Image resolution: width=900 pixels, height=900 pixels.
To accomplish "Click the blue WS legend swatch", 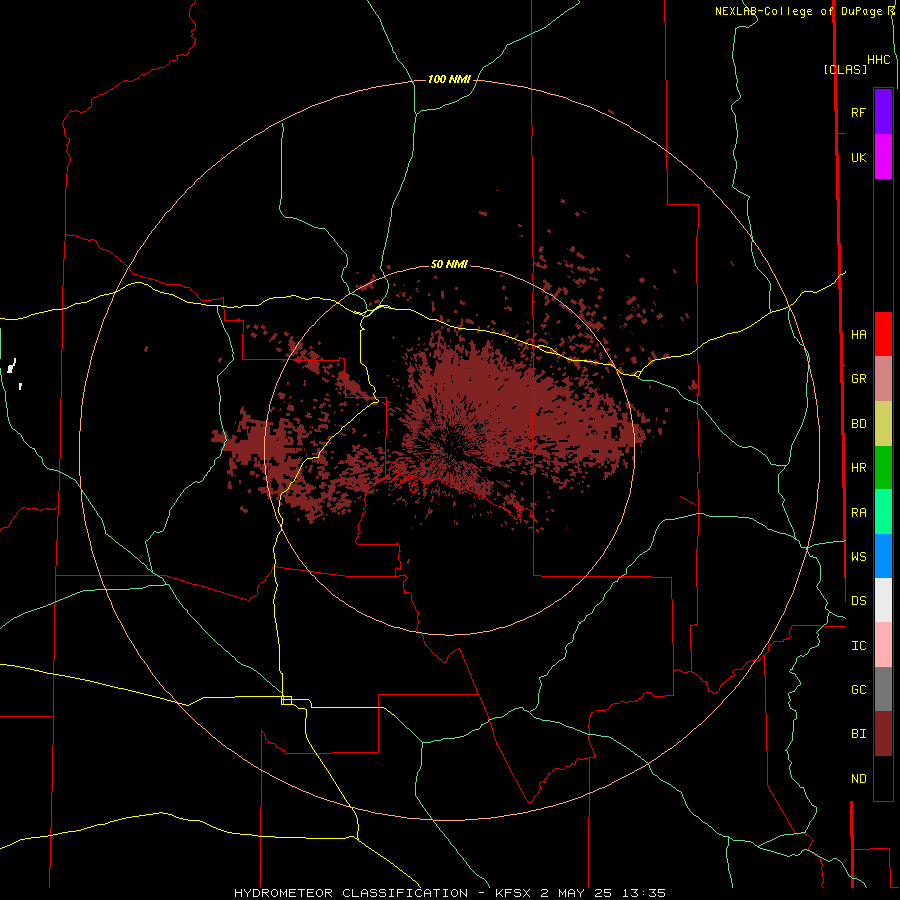I will tap(883, 556).
